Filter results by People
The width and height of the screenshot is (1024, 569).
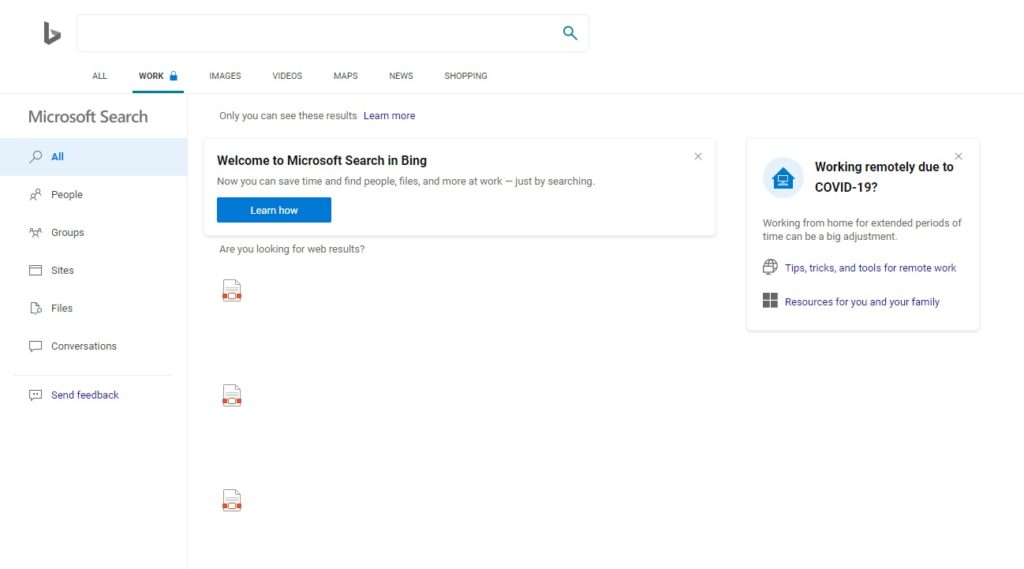pyautogui.click(x=93, y=195)
